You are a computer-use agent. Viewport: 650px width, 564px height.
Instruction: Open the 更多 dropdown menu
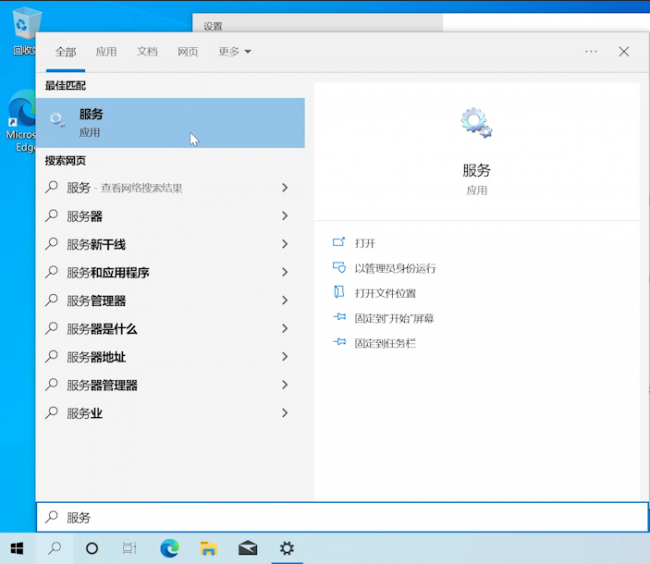coord(235,52)
